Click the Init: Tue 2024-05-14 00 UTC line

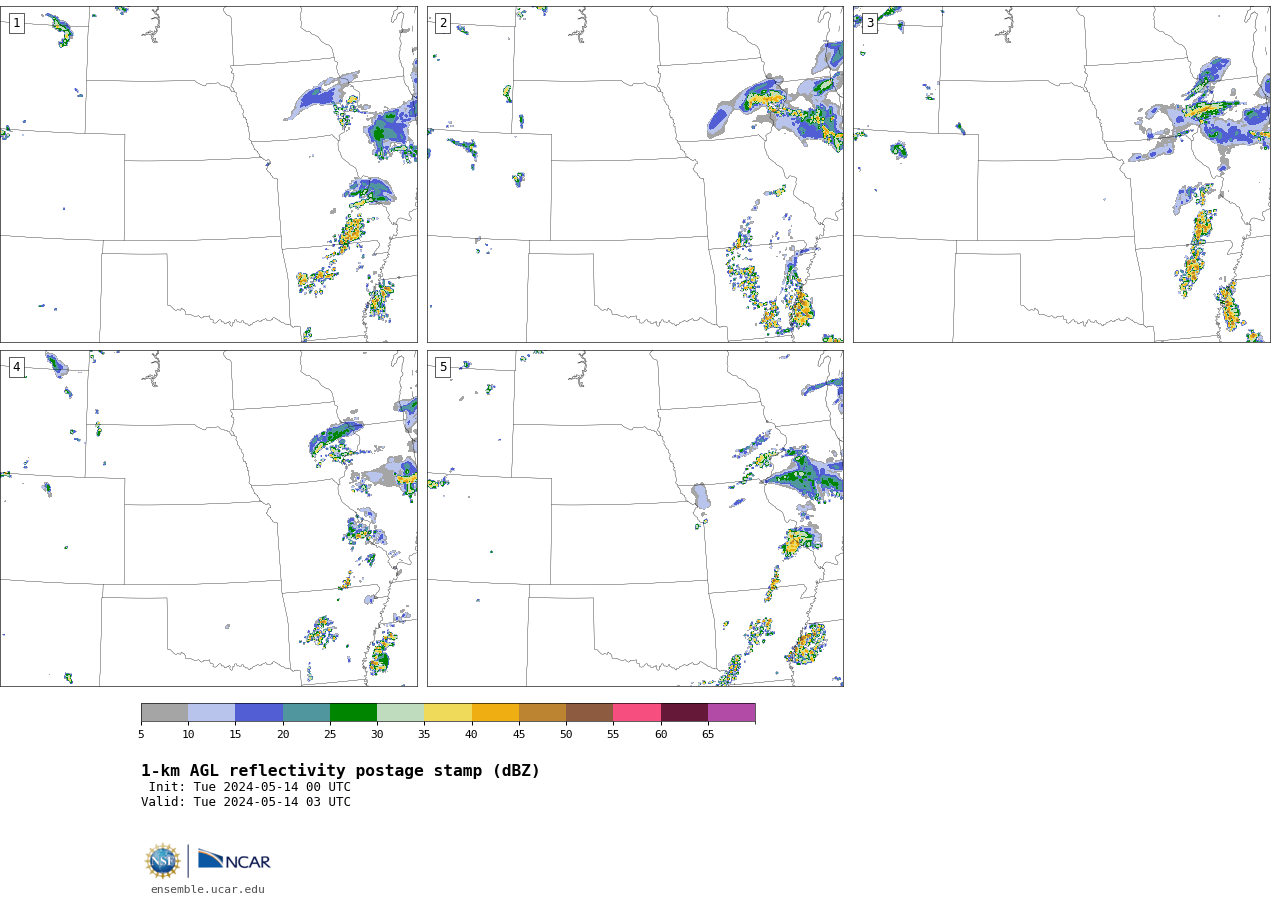[x=250, y=787]
